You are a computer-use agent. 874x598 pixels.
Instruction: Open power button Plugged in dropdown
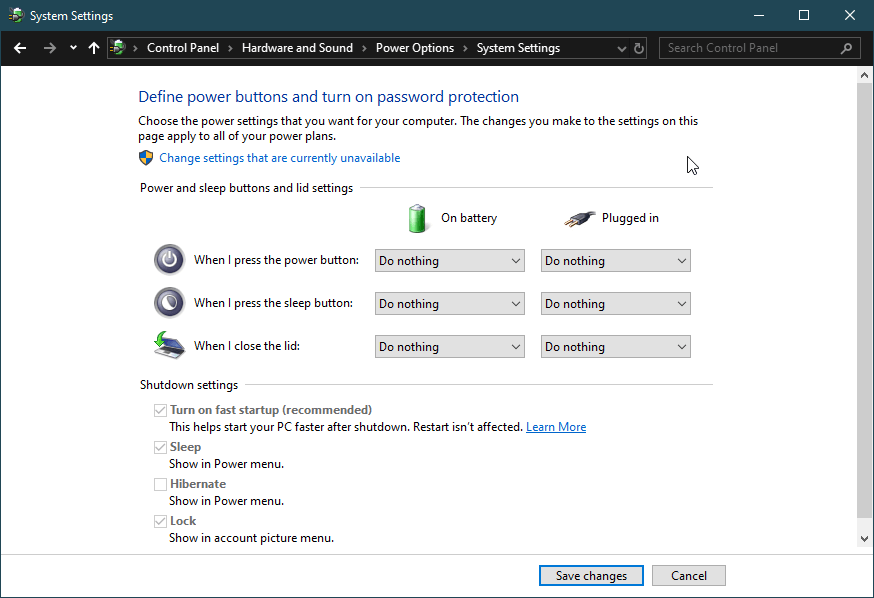pos(616,261)
